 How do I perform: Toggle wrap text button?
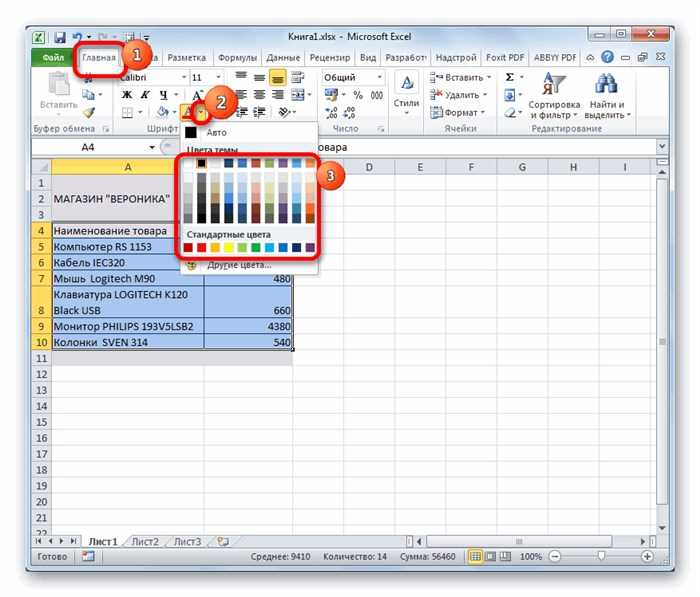(297, 78)
